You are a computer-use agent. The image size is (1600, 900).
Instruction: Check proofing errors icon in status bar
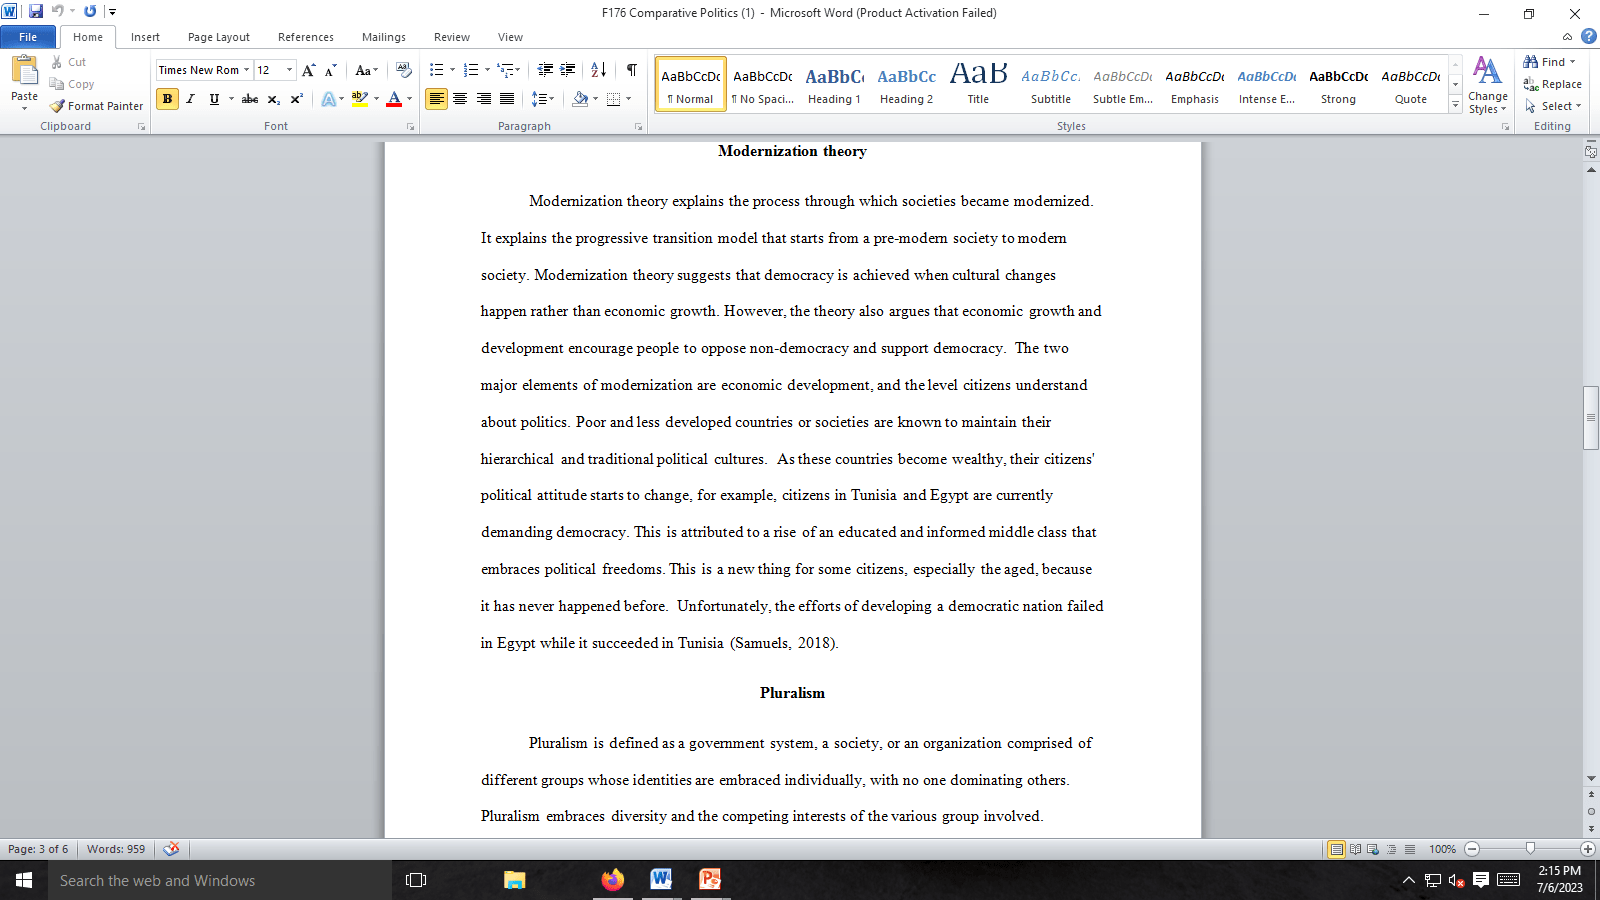tap(172, 849)
